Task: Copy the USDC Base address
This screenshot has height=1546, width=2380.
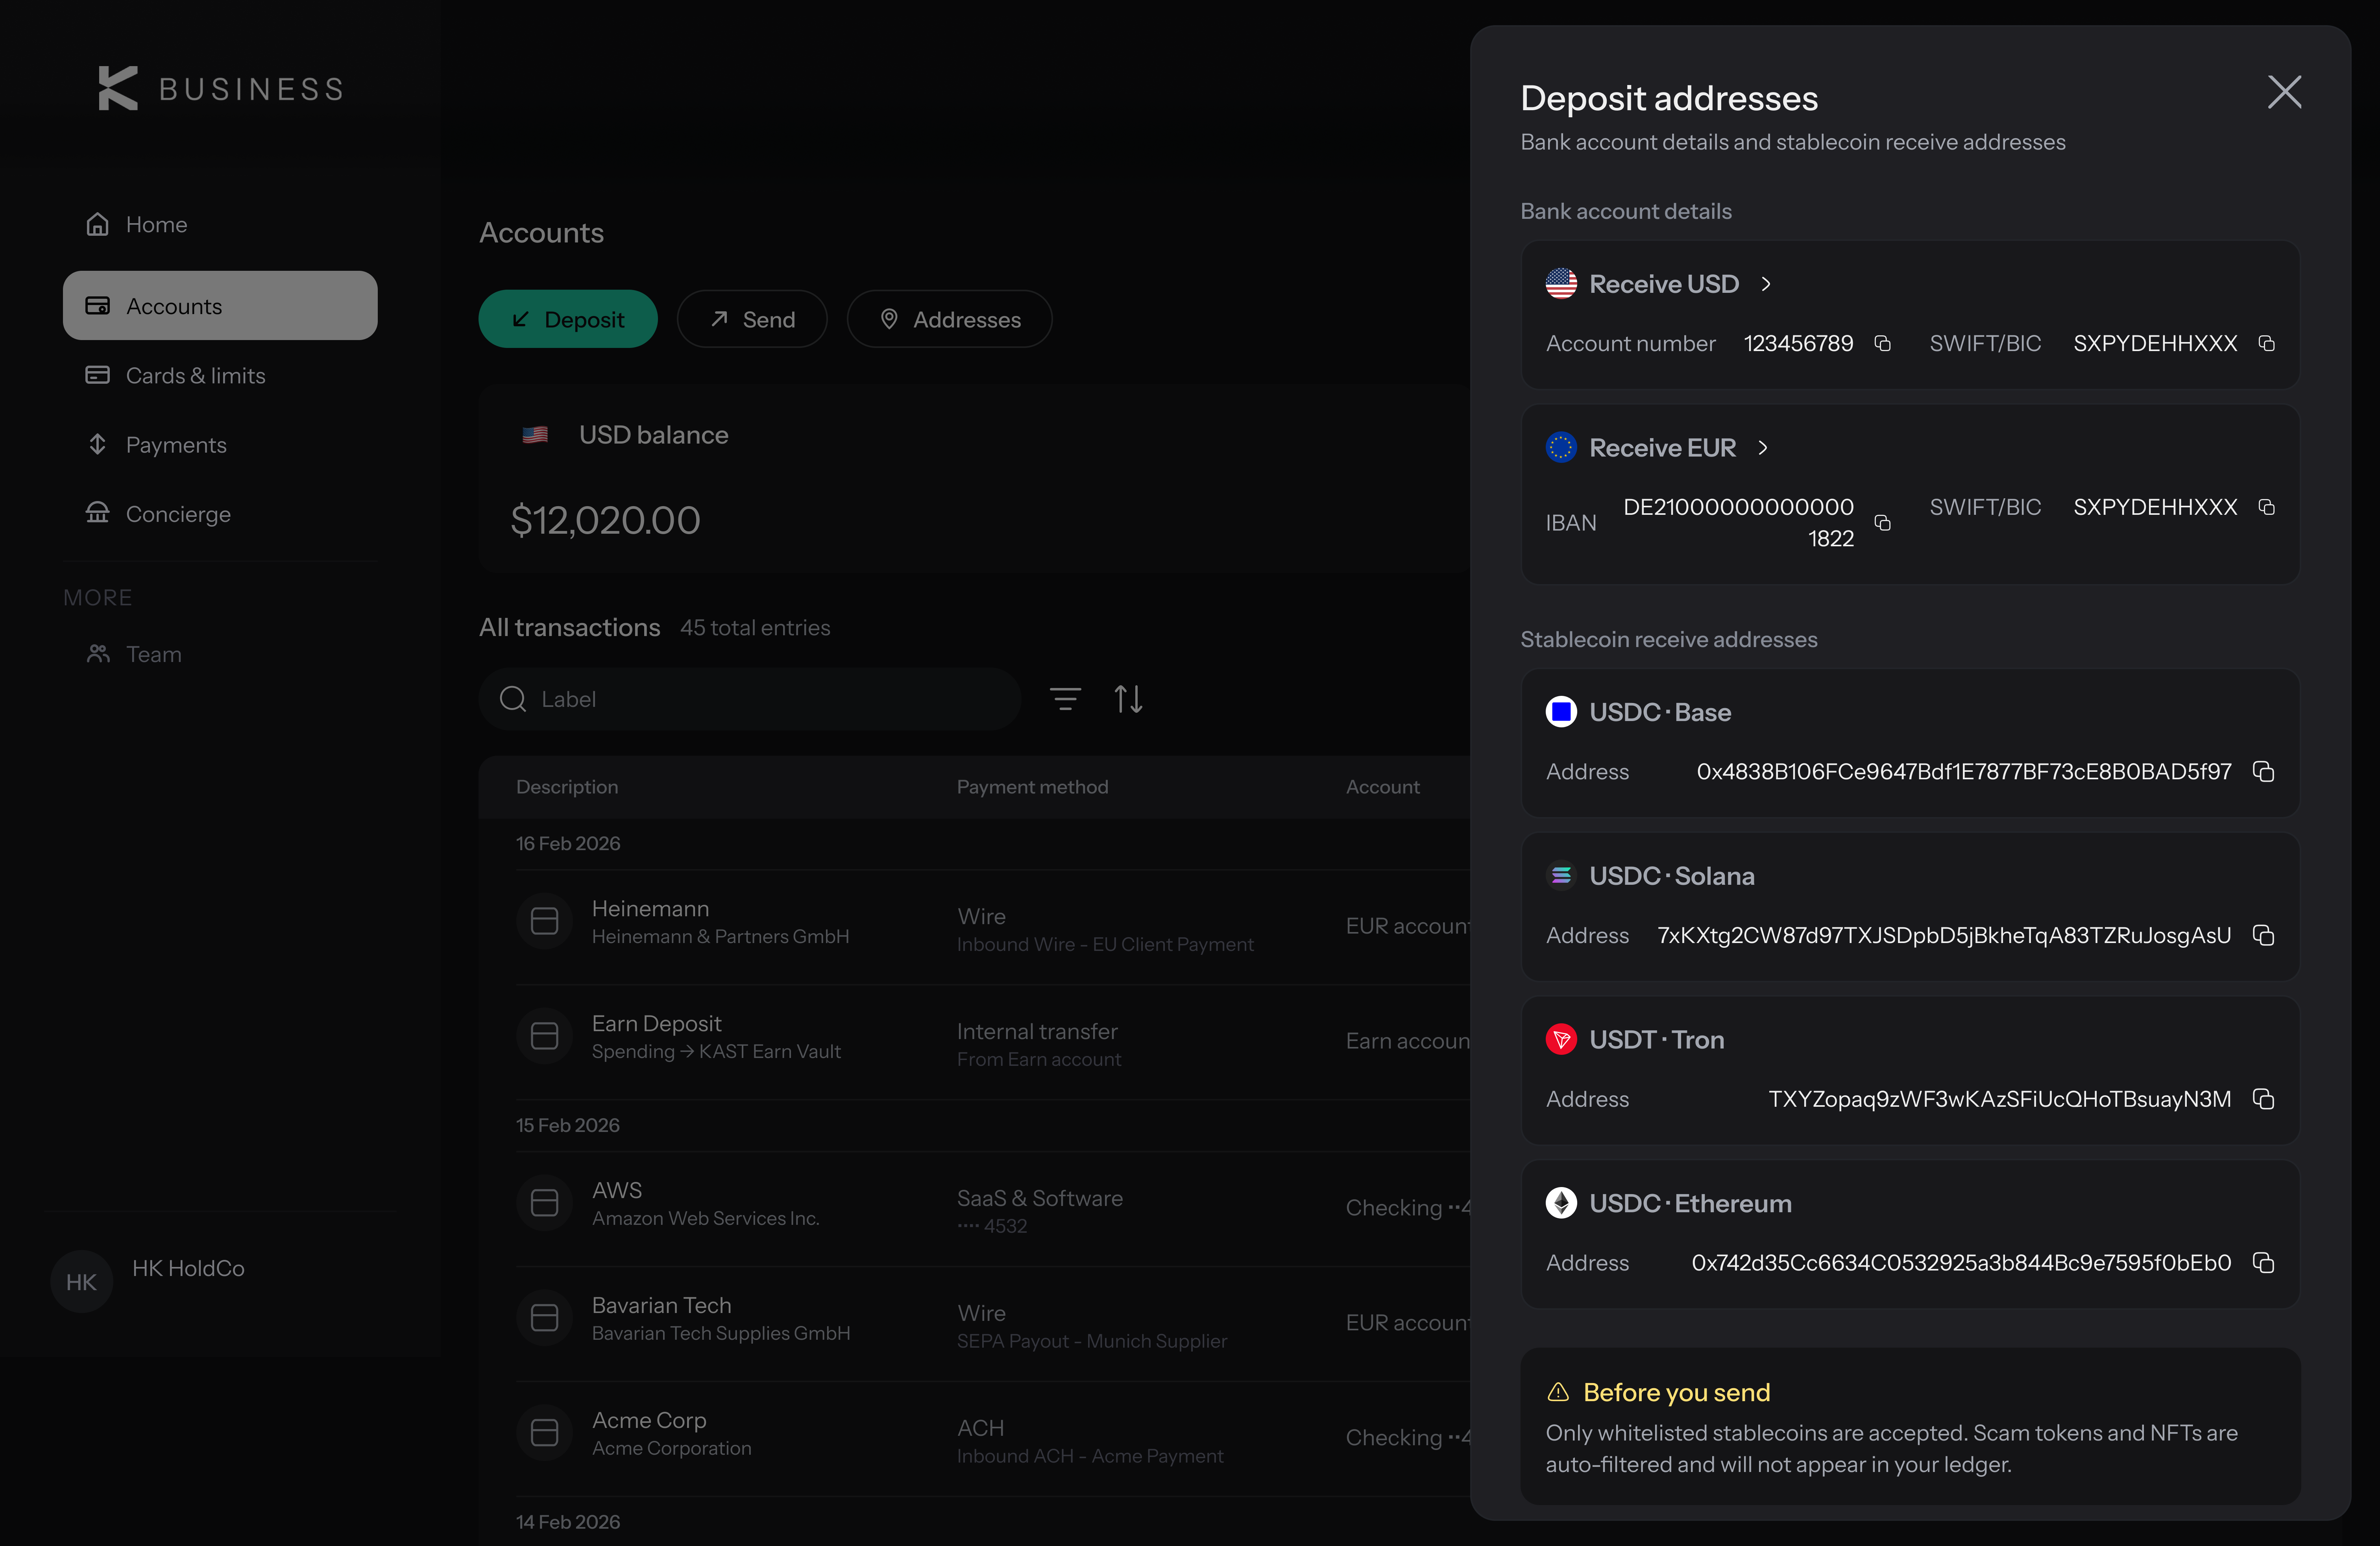Action: (2264, 771)
